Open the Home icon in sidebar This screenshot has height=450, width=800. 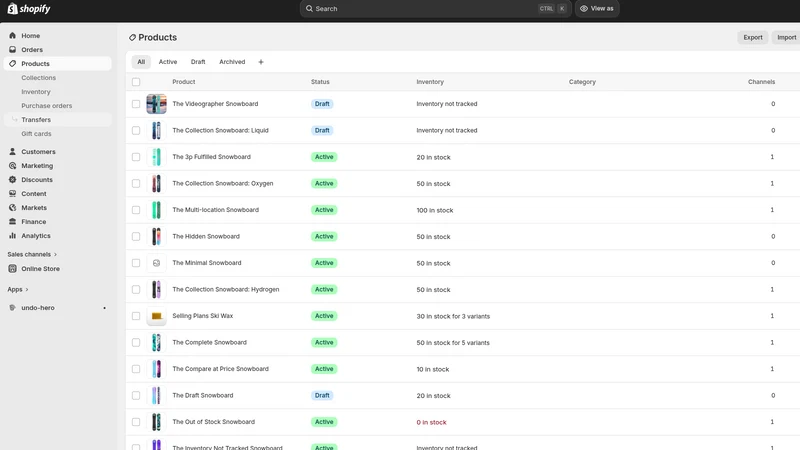(12, 36)
